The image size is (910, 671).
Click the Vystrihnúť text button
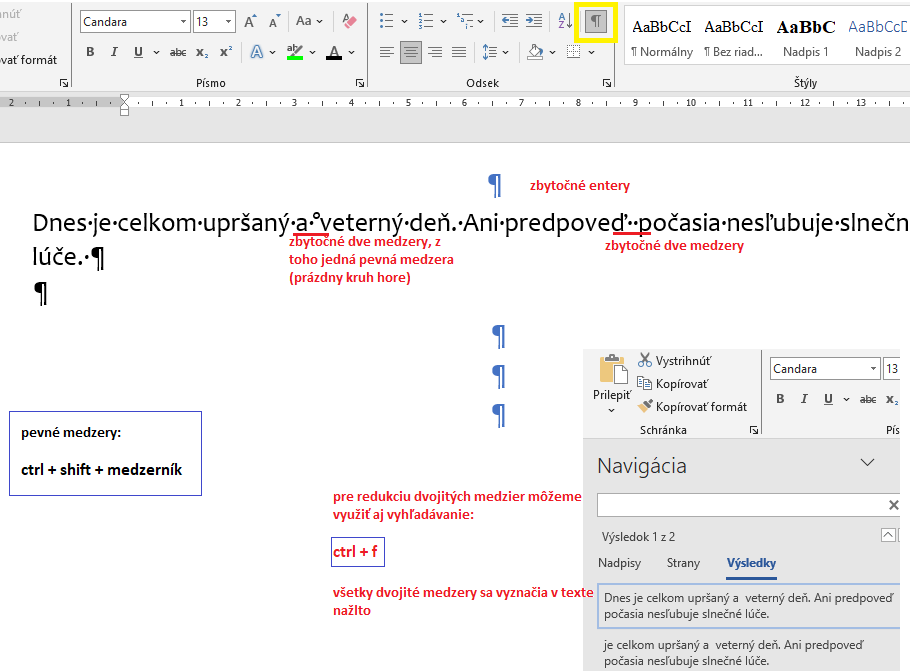click(x=683, y=360)
